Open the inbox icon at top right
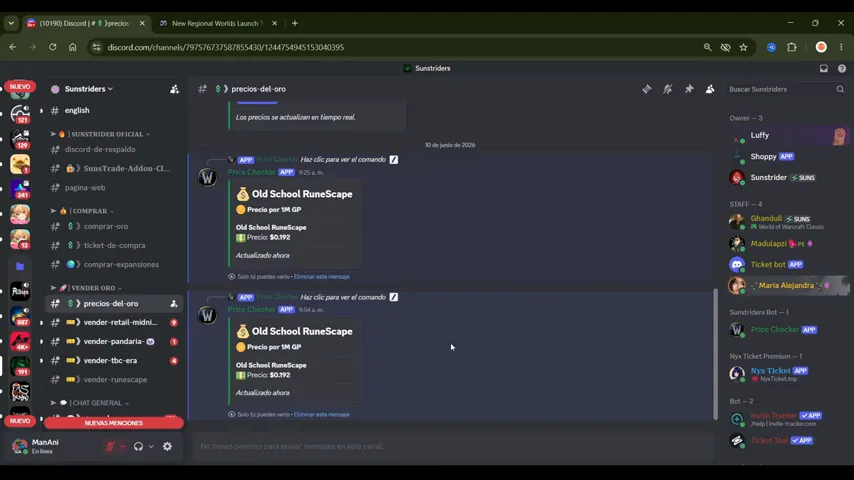 [x=824, y=68]
